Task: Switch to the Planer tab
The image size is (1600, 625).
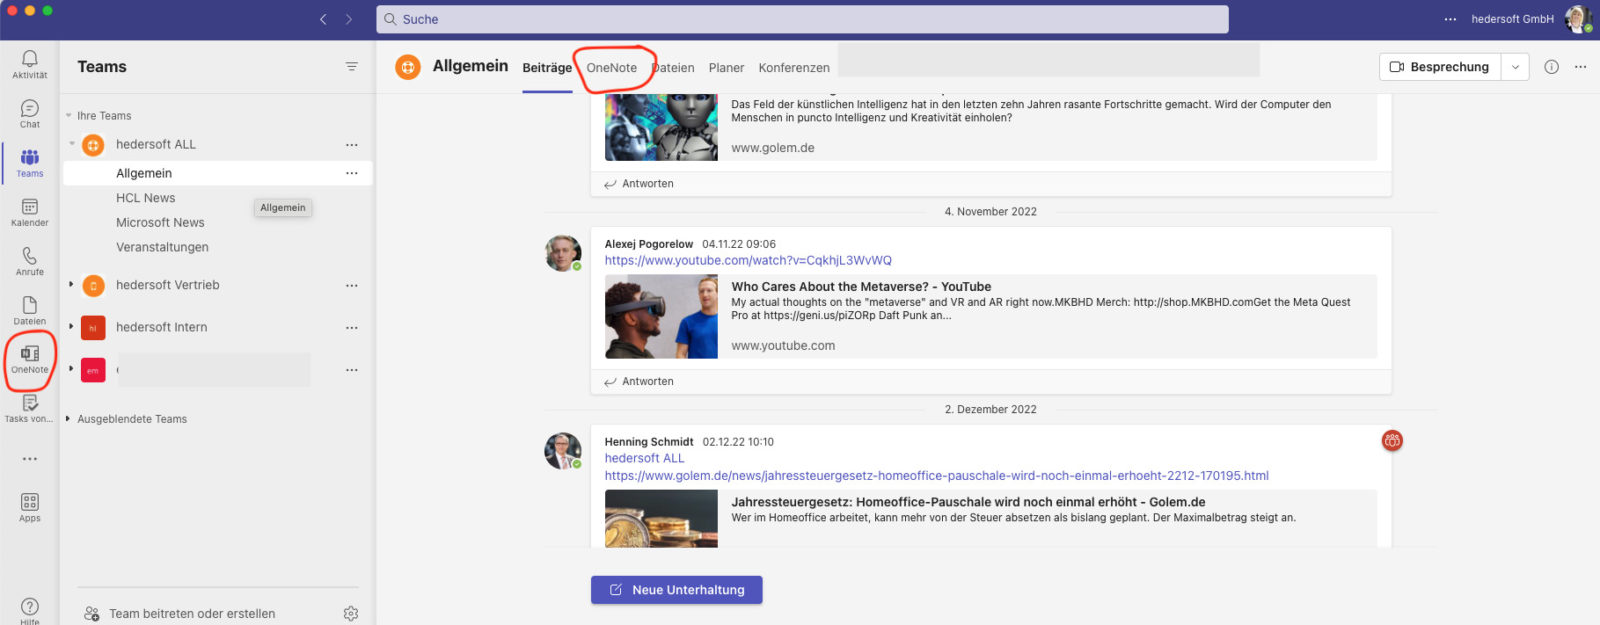Action: click(727, 68)
